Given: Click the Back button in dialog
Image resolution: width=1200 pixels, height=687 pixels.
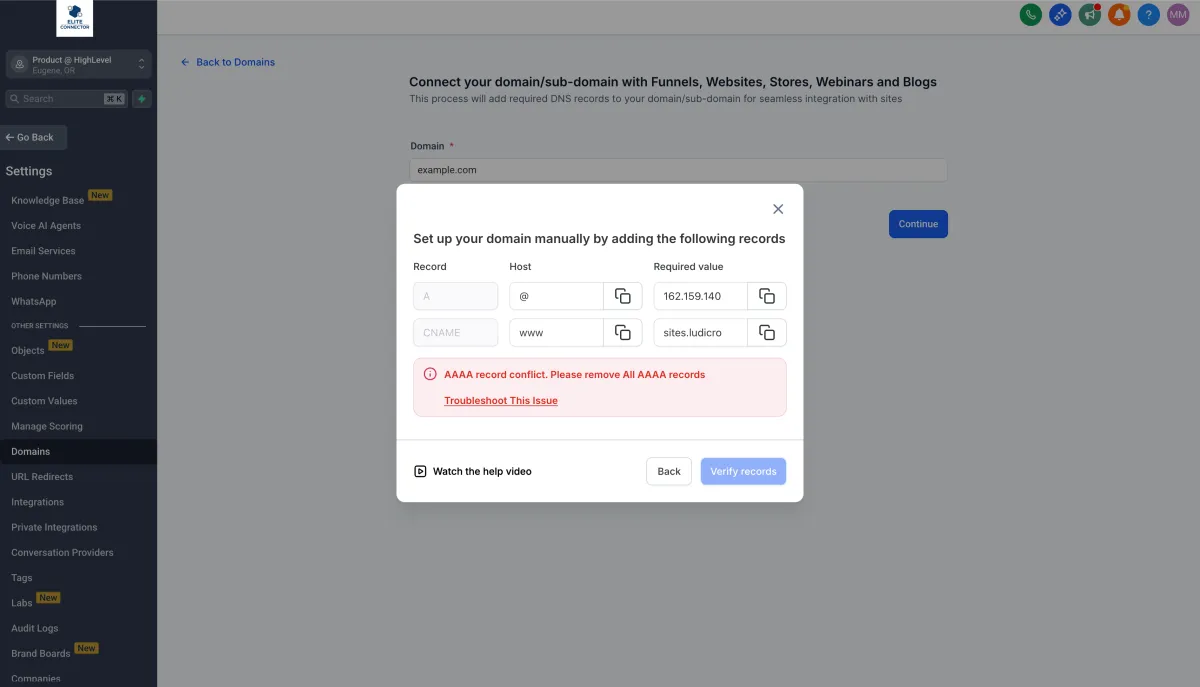Looking at the screenshot, I should 669,471.
